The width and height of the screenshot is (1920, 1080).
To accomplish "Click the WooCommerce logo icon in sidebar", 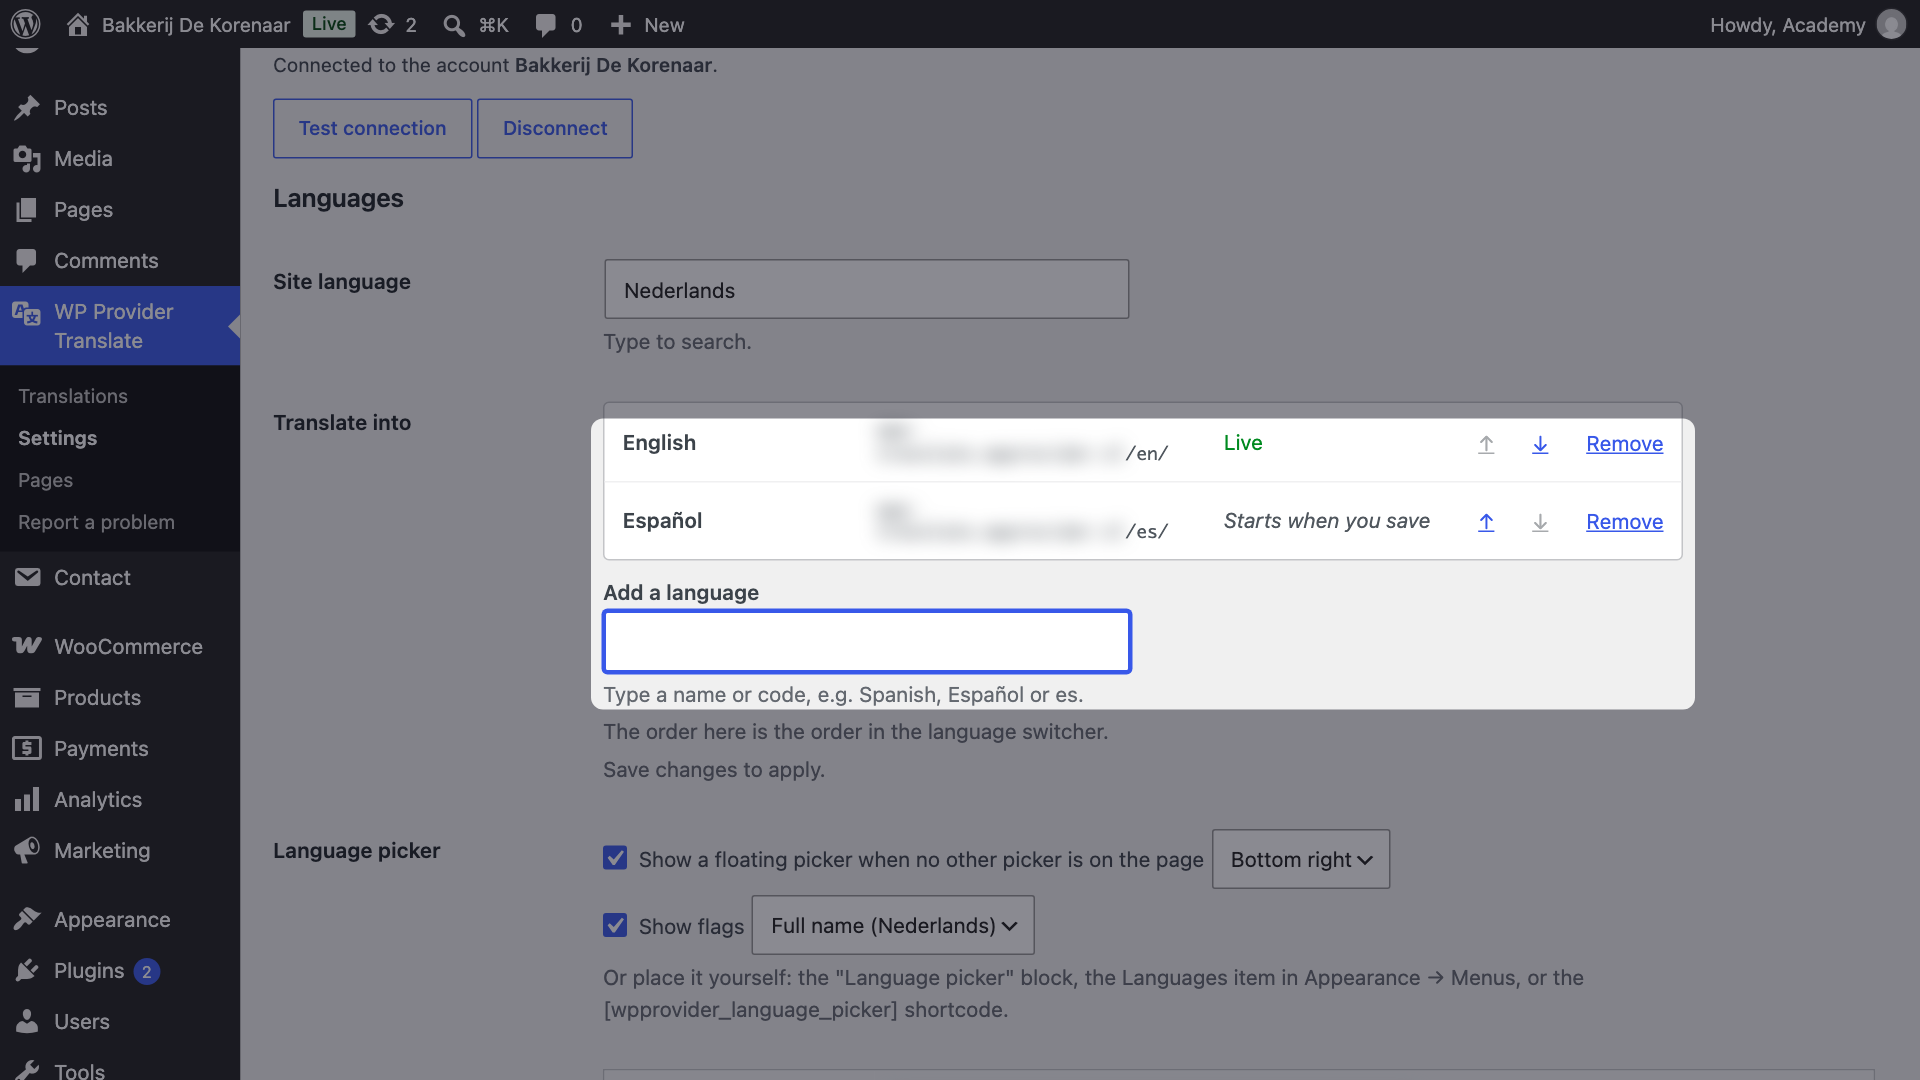I will coord(27,646).
